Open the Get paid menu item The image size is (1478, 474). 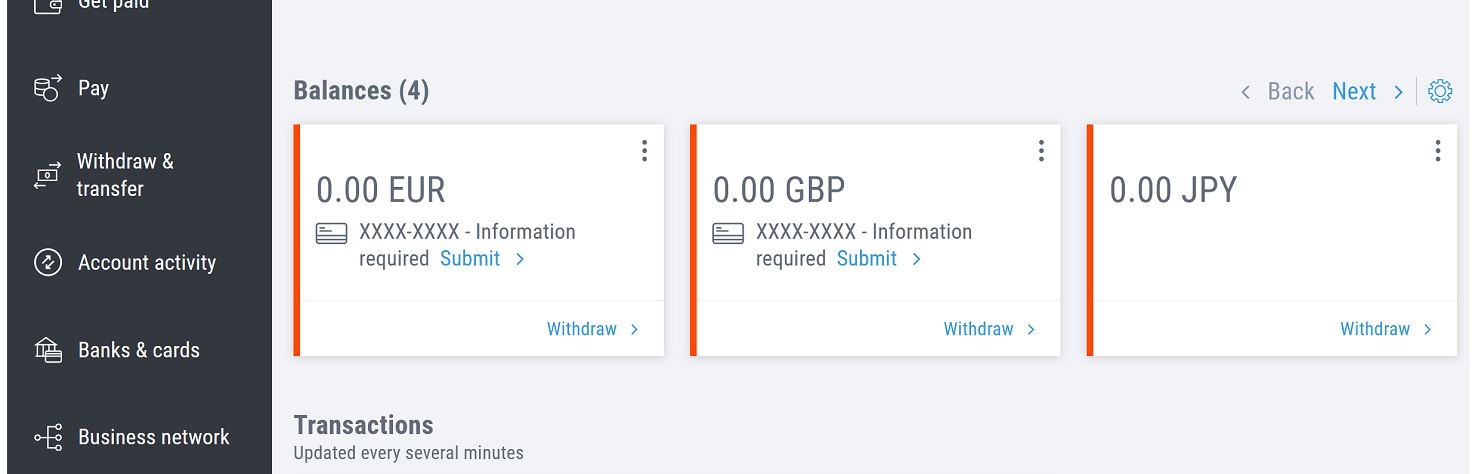pyautogui.click(x=113, y=5)
